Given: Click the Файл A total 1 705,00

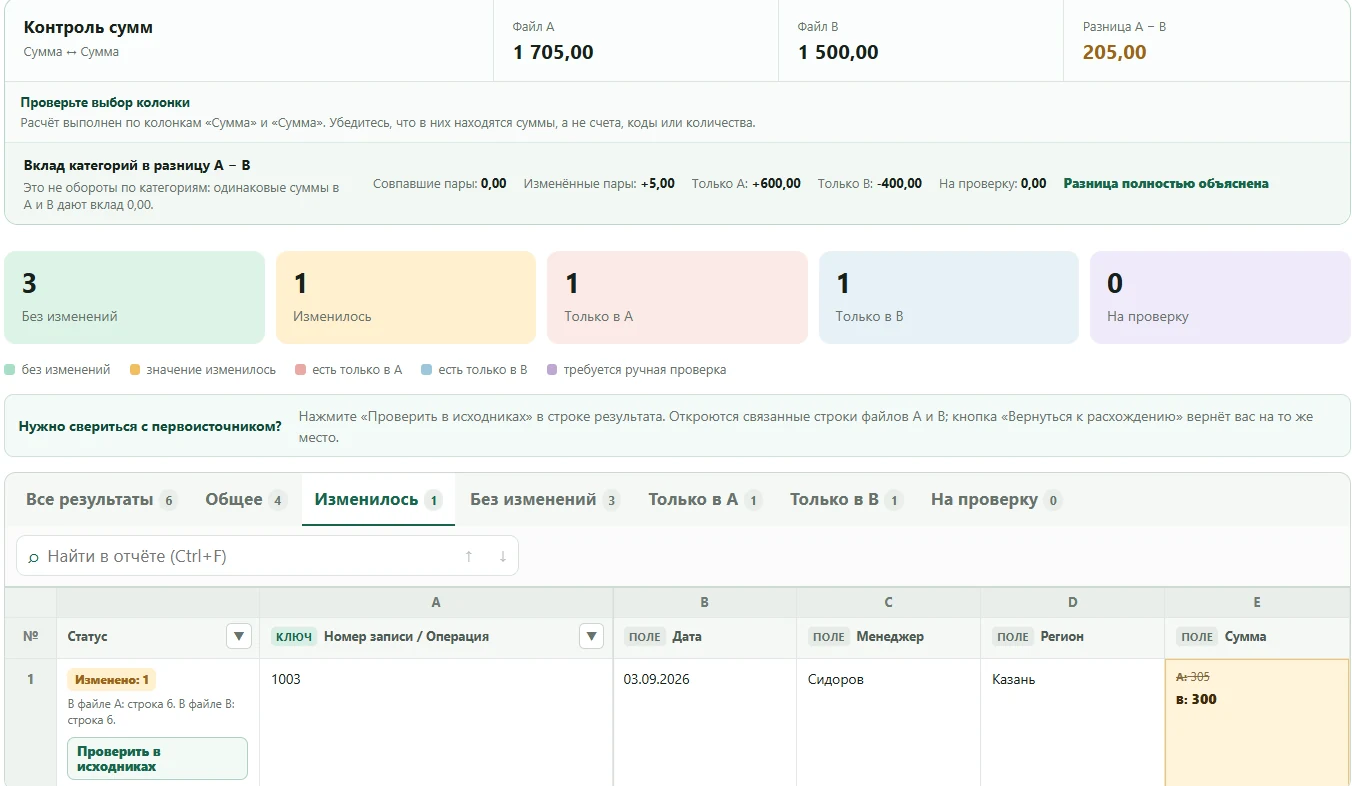Looking at the screenshot, I should point(553,52).
